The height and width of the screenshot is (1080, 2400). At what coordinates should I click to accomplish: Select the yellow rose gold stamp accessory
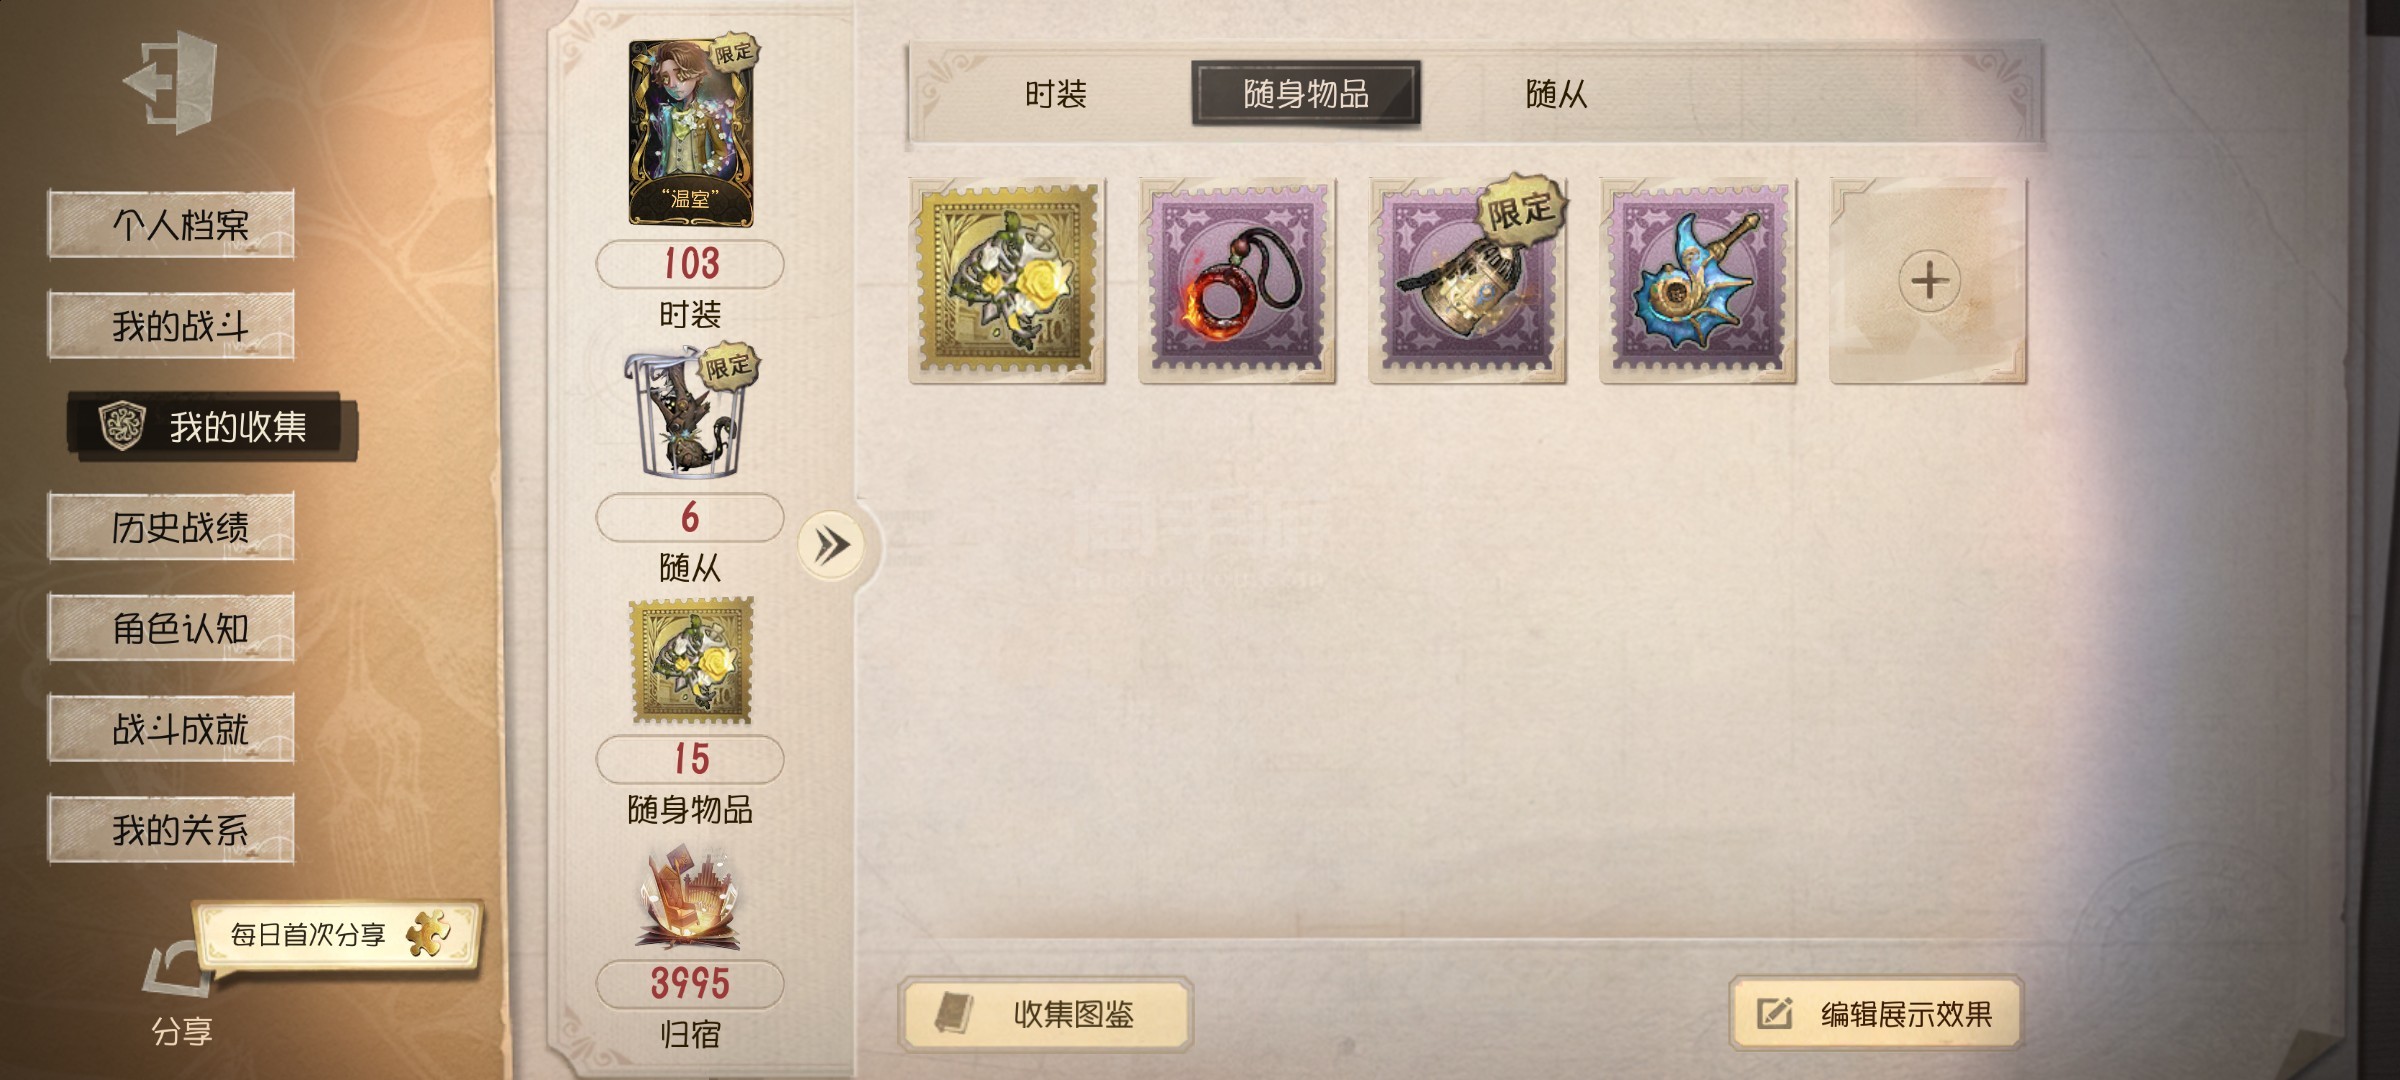pos(1007,281)
